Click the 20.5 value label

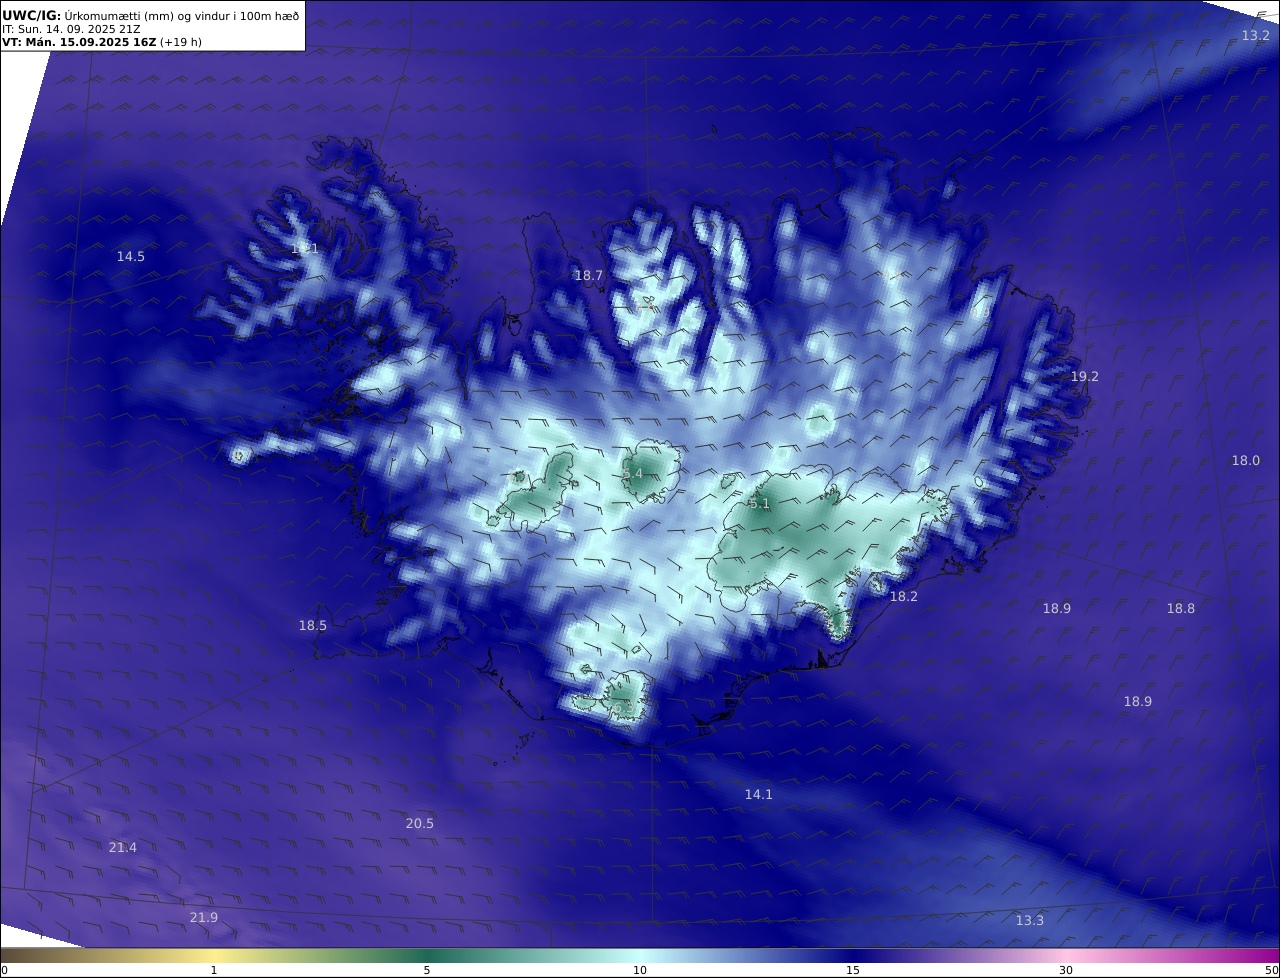420,823
